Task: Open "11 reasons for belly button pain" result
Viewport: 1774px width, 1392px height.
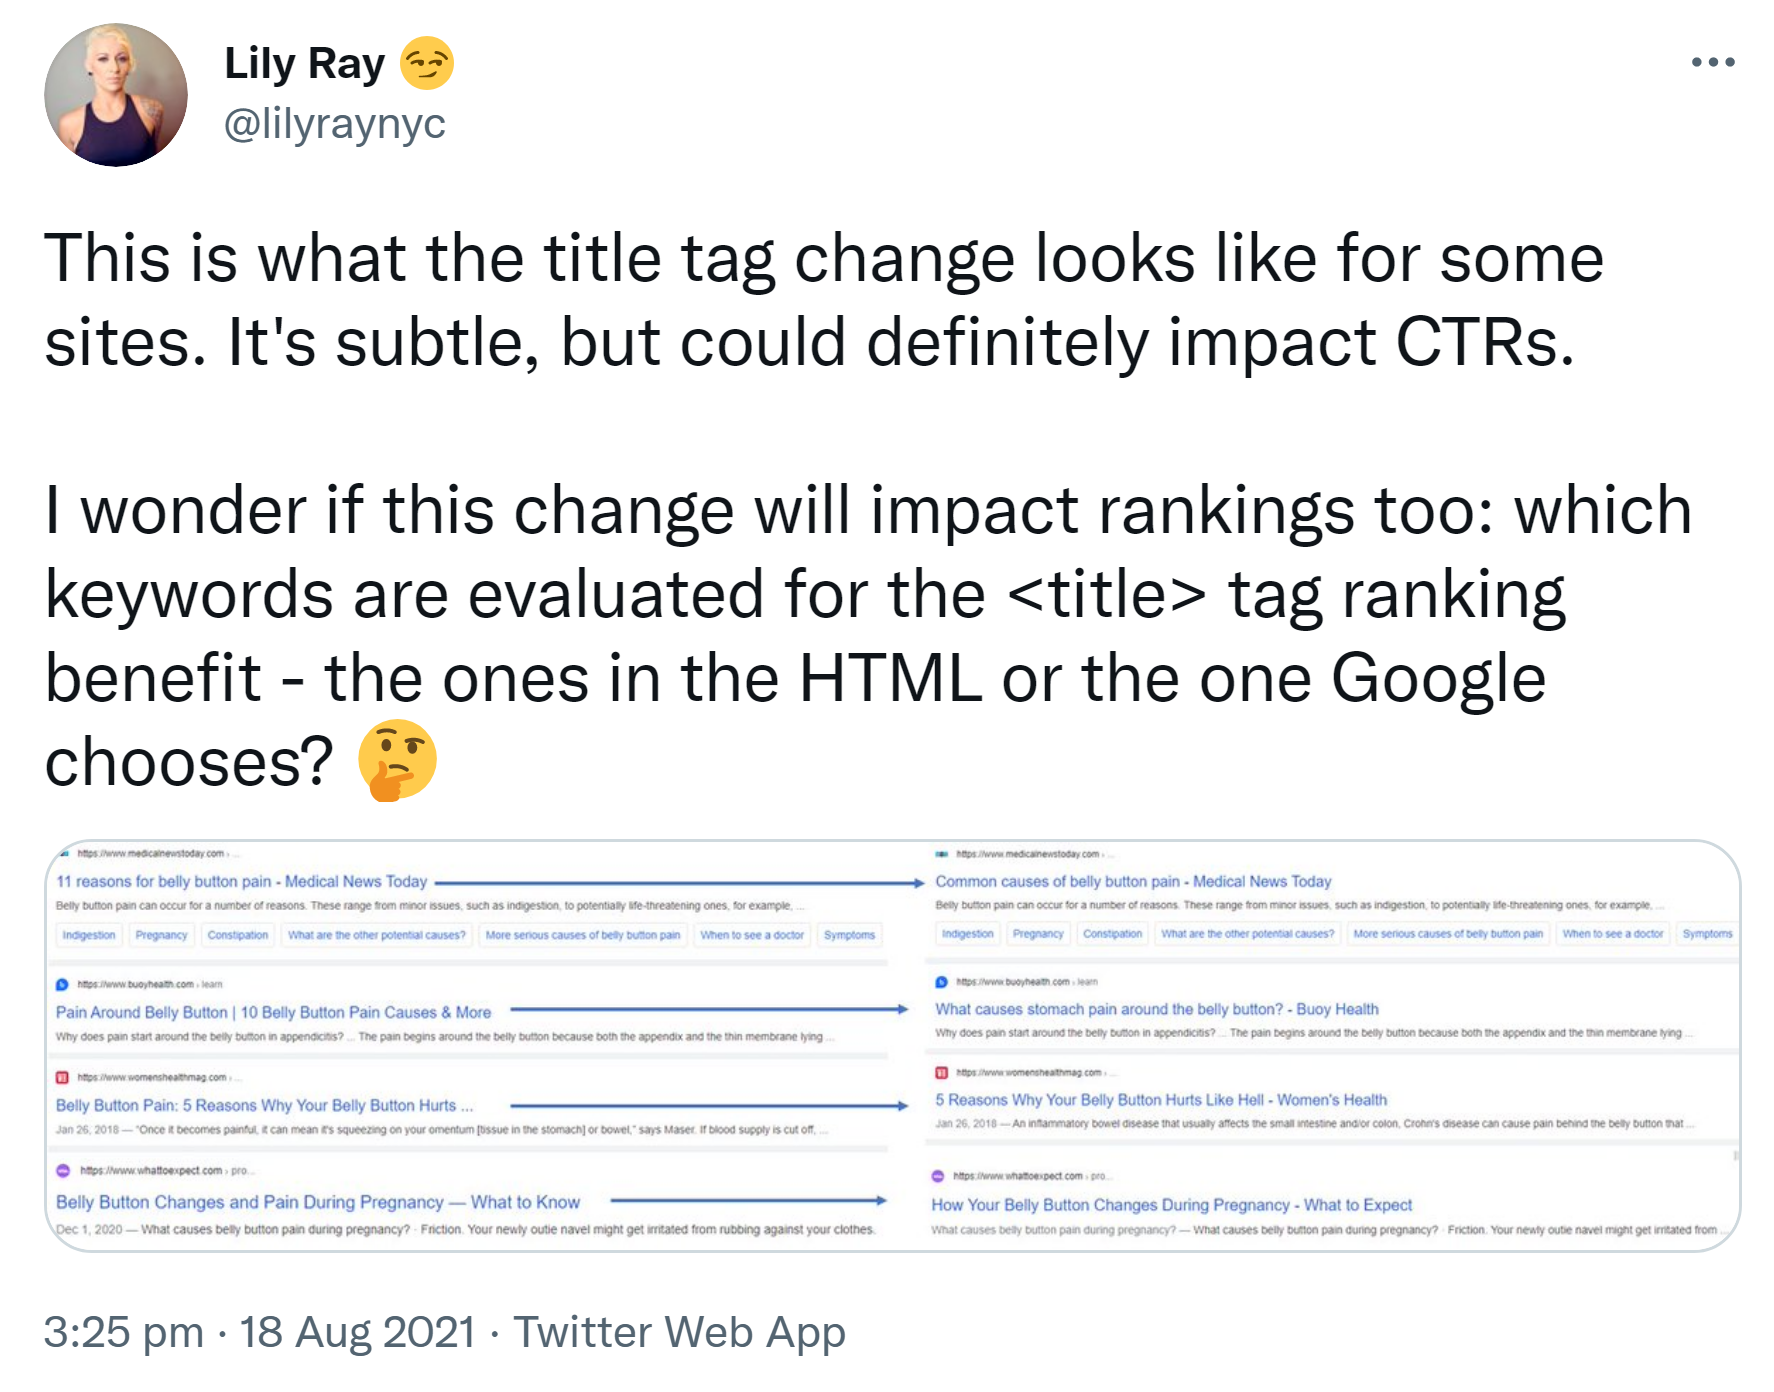Action: click(x=240, y=881)
